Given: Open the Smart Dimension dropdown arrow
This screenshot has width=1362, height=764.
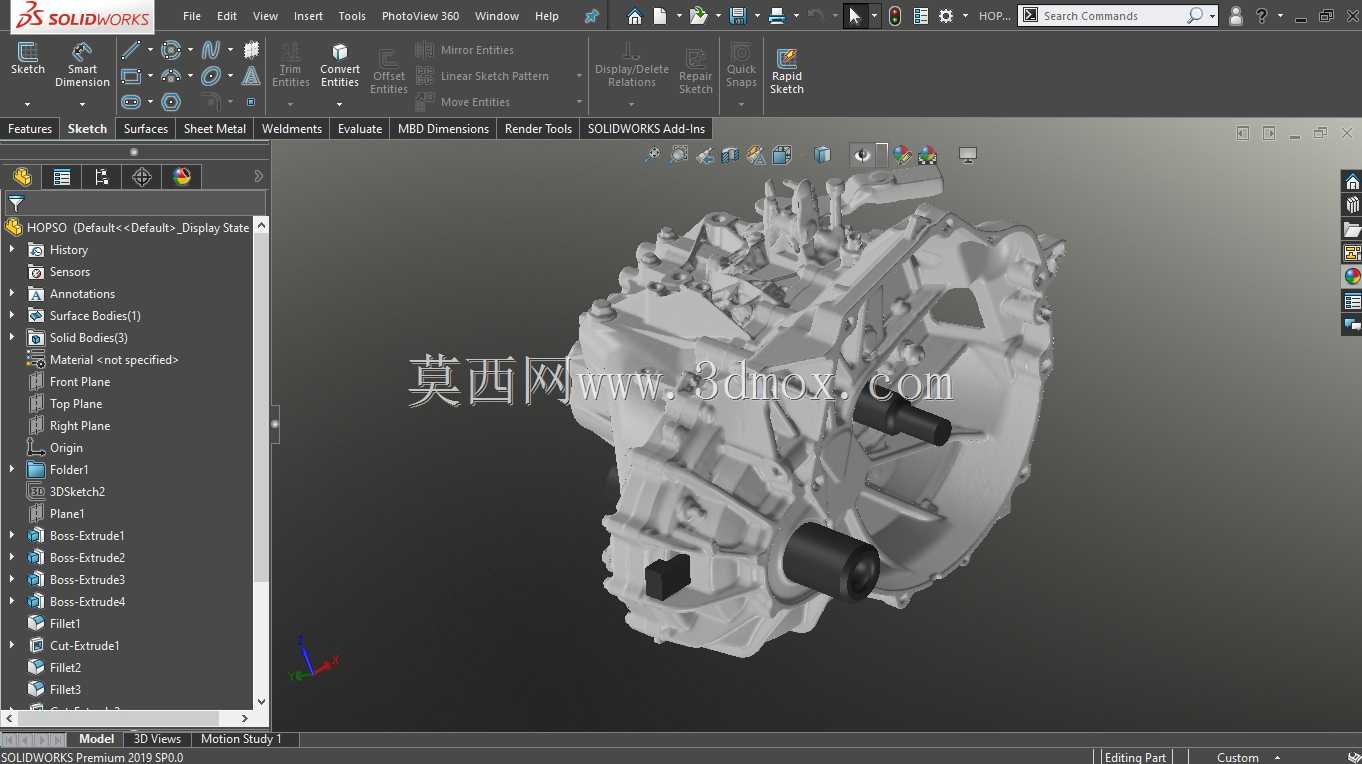Looking at the screenshot, I should (82, 104).
